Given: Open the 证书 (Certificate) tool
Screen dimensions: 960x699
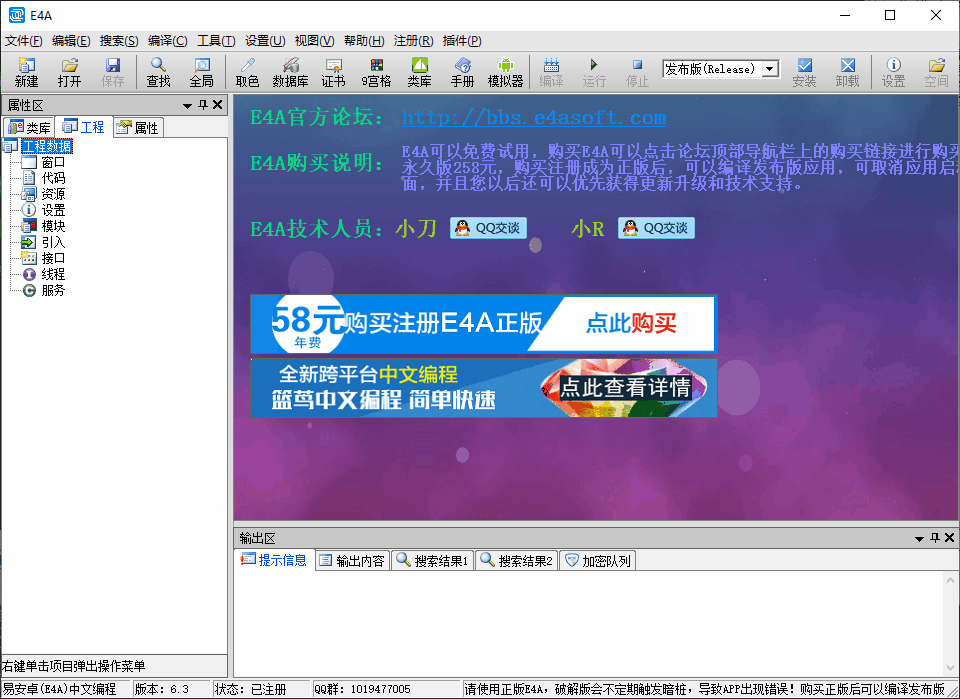Looking at the screenshot, I should tap(333, 72).
